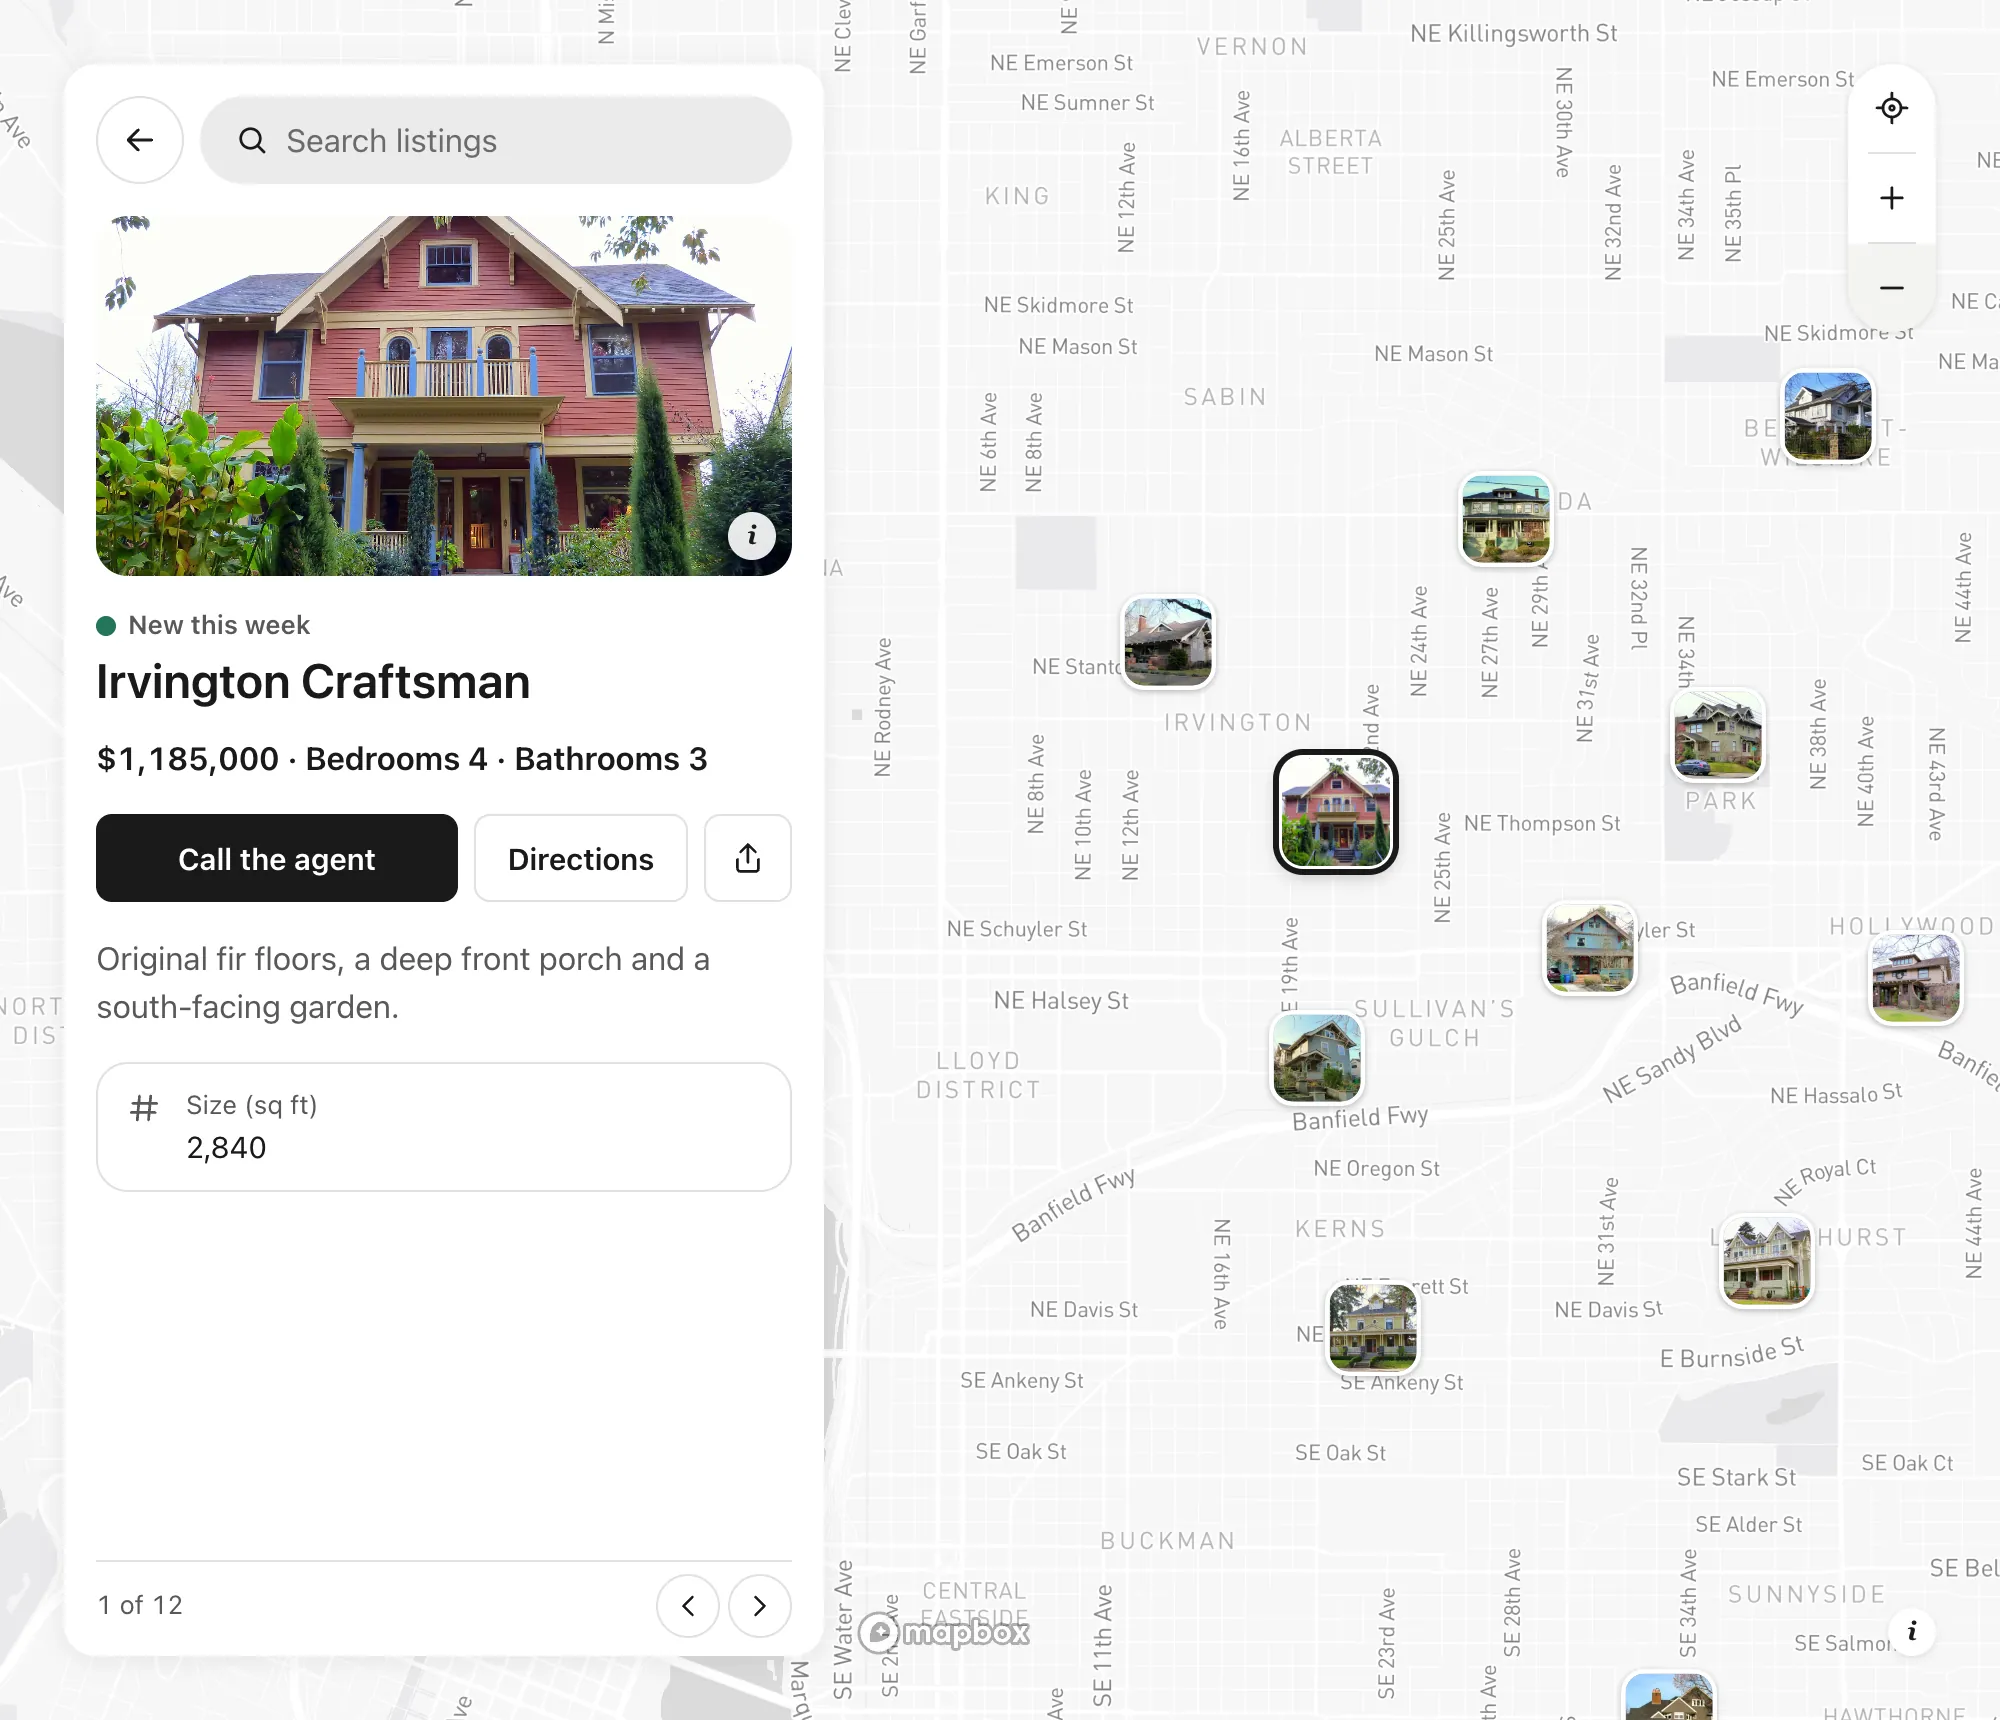Get Directions to the listing
The height and width of the screenshot is (1720, 2000).
pos(581,858)
